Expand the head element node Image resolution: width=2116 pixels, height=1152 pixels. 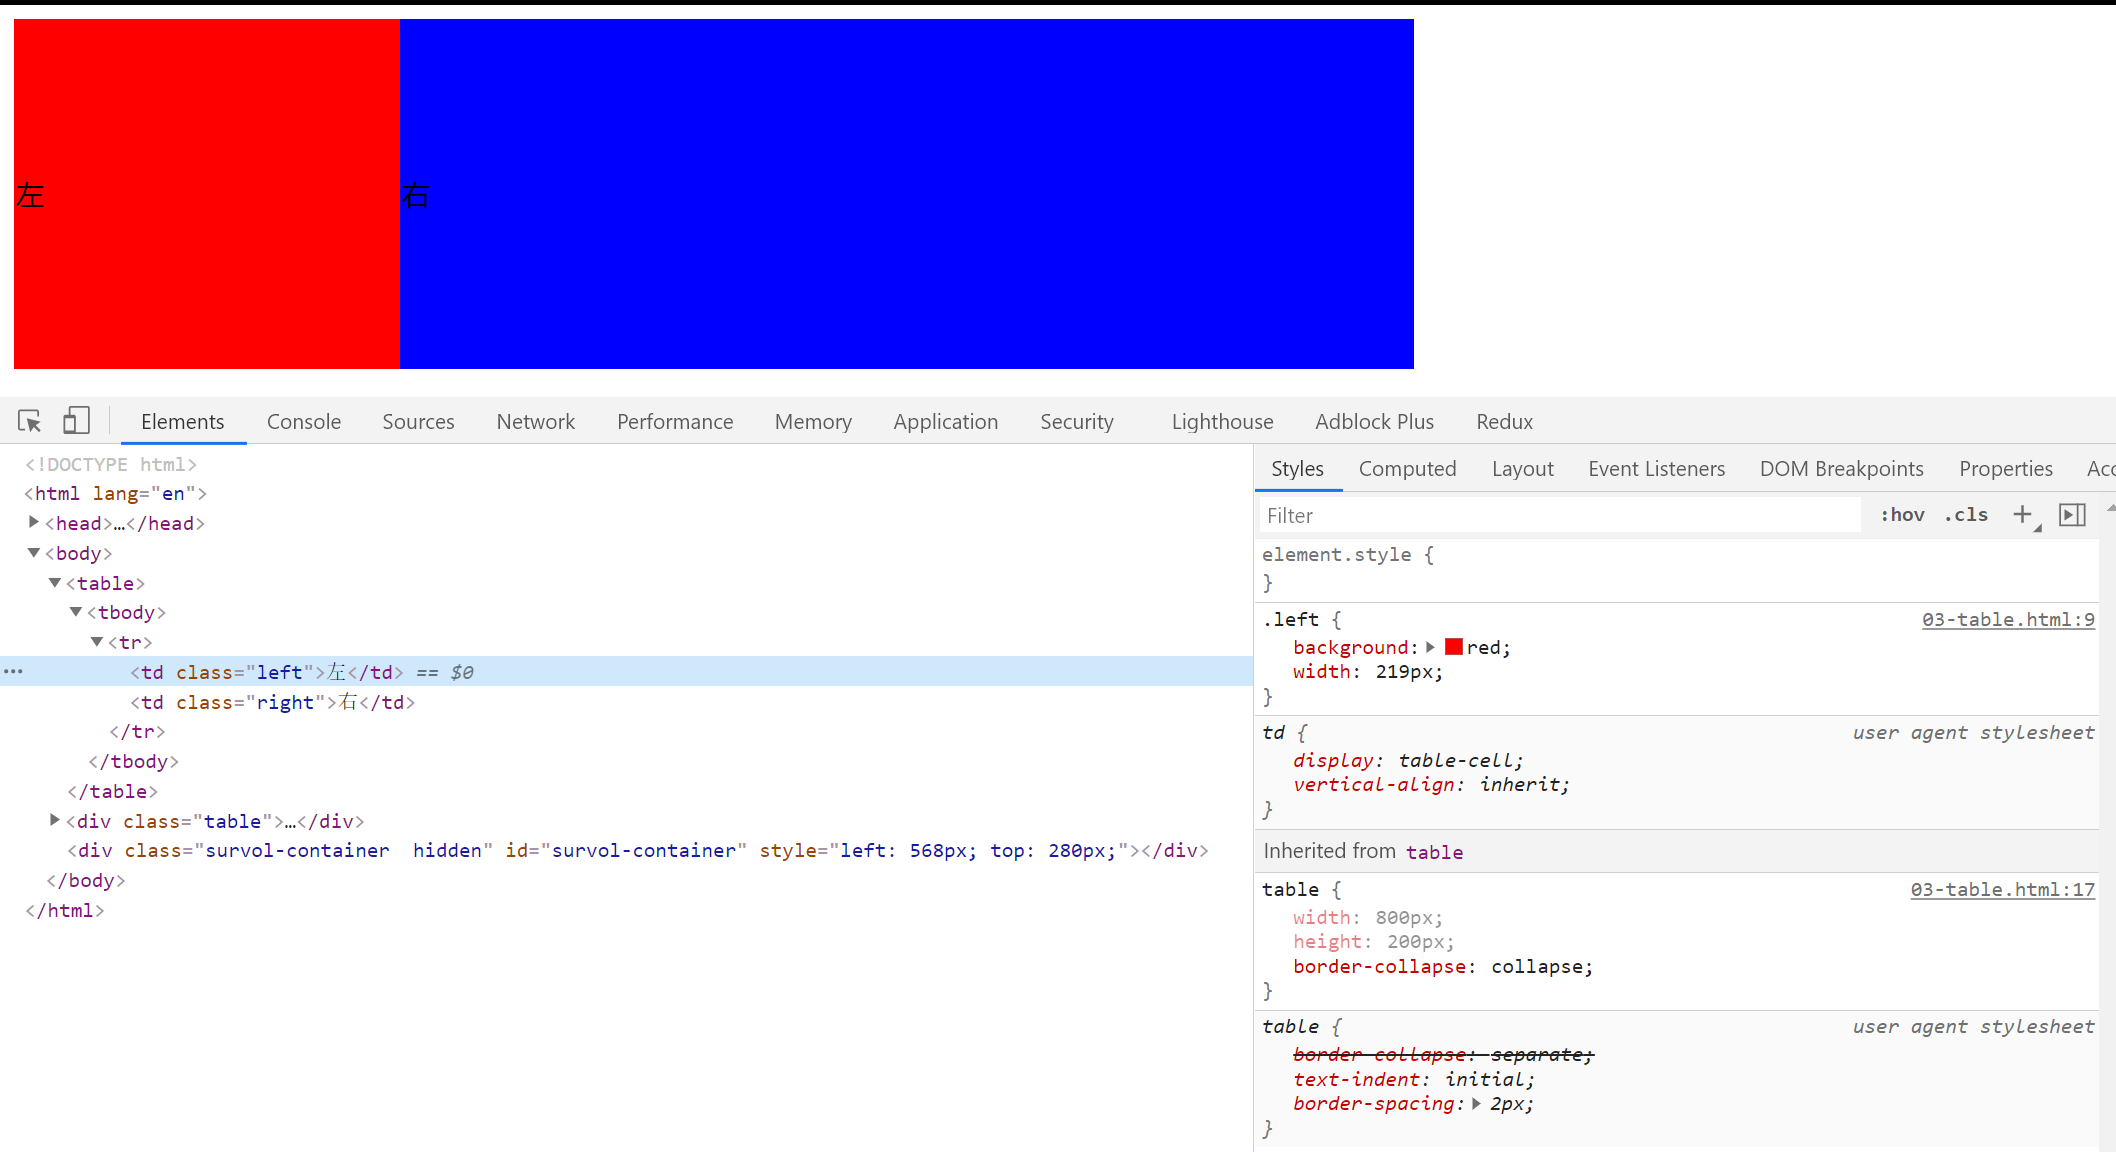[33, 522]
